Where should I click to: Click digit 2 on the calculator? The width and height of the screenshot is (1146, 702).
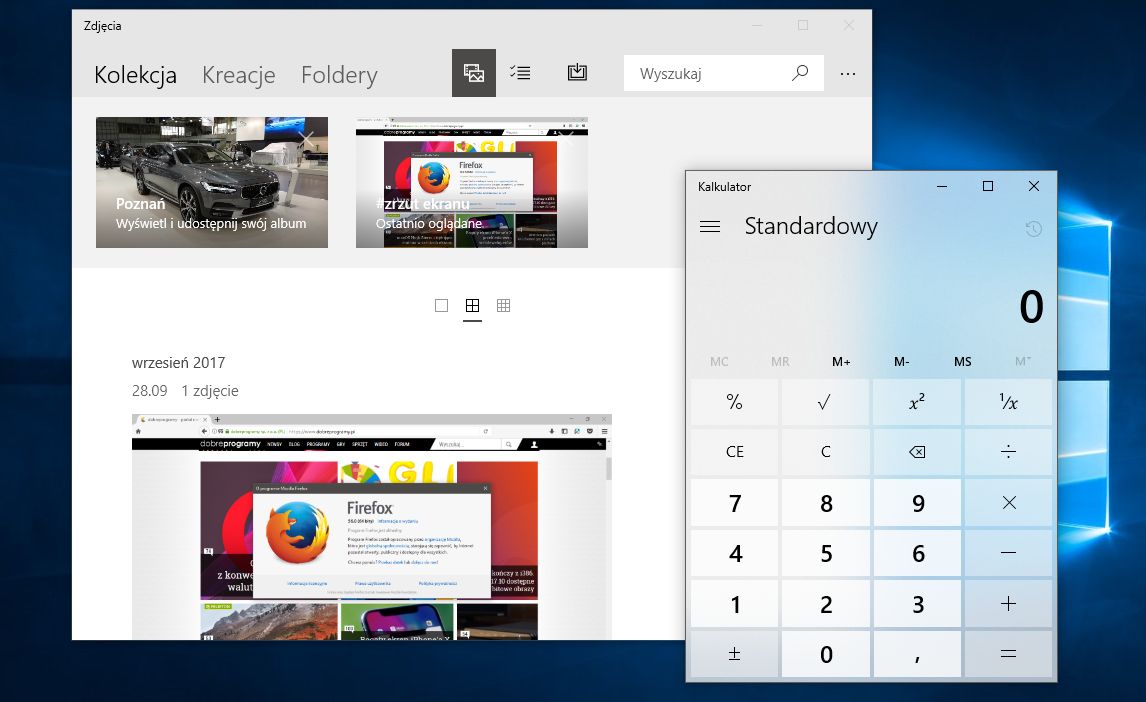(x=825, y=603)
